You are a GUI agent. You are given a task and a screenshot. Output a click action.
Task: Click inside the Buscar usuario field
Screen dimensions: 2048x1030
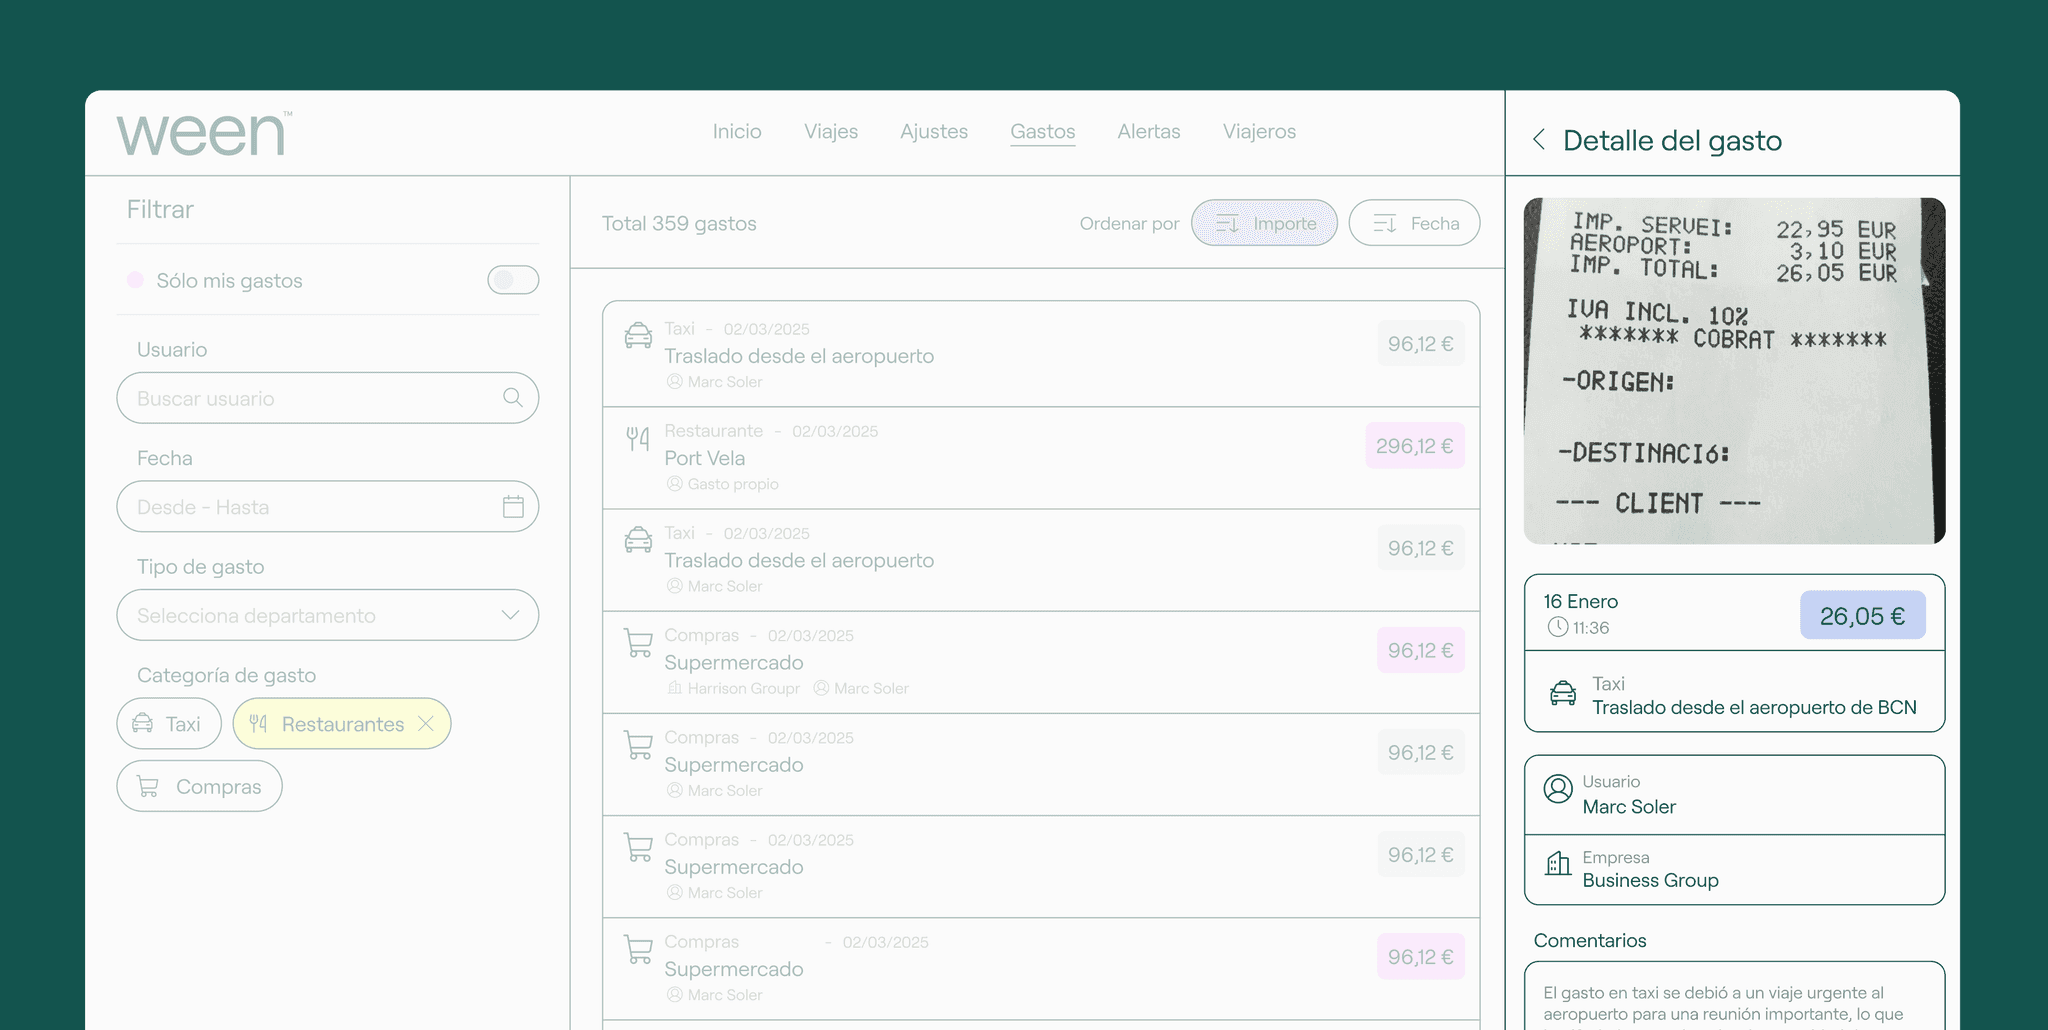click(x=328, y=398)
